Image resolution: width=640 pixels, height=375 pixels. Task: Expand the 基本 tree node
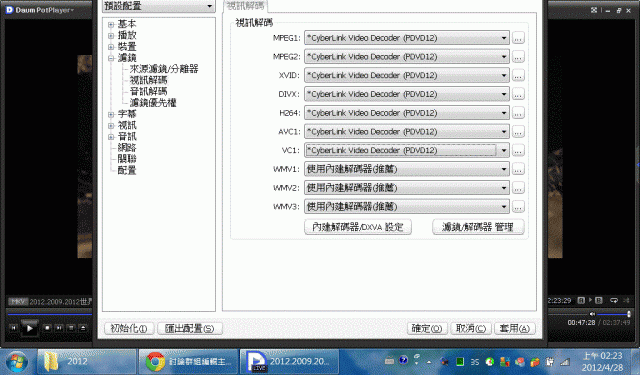pyautogui.click(x=111, y=24)
